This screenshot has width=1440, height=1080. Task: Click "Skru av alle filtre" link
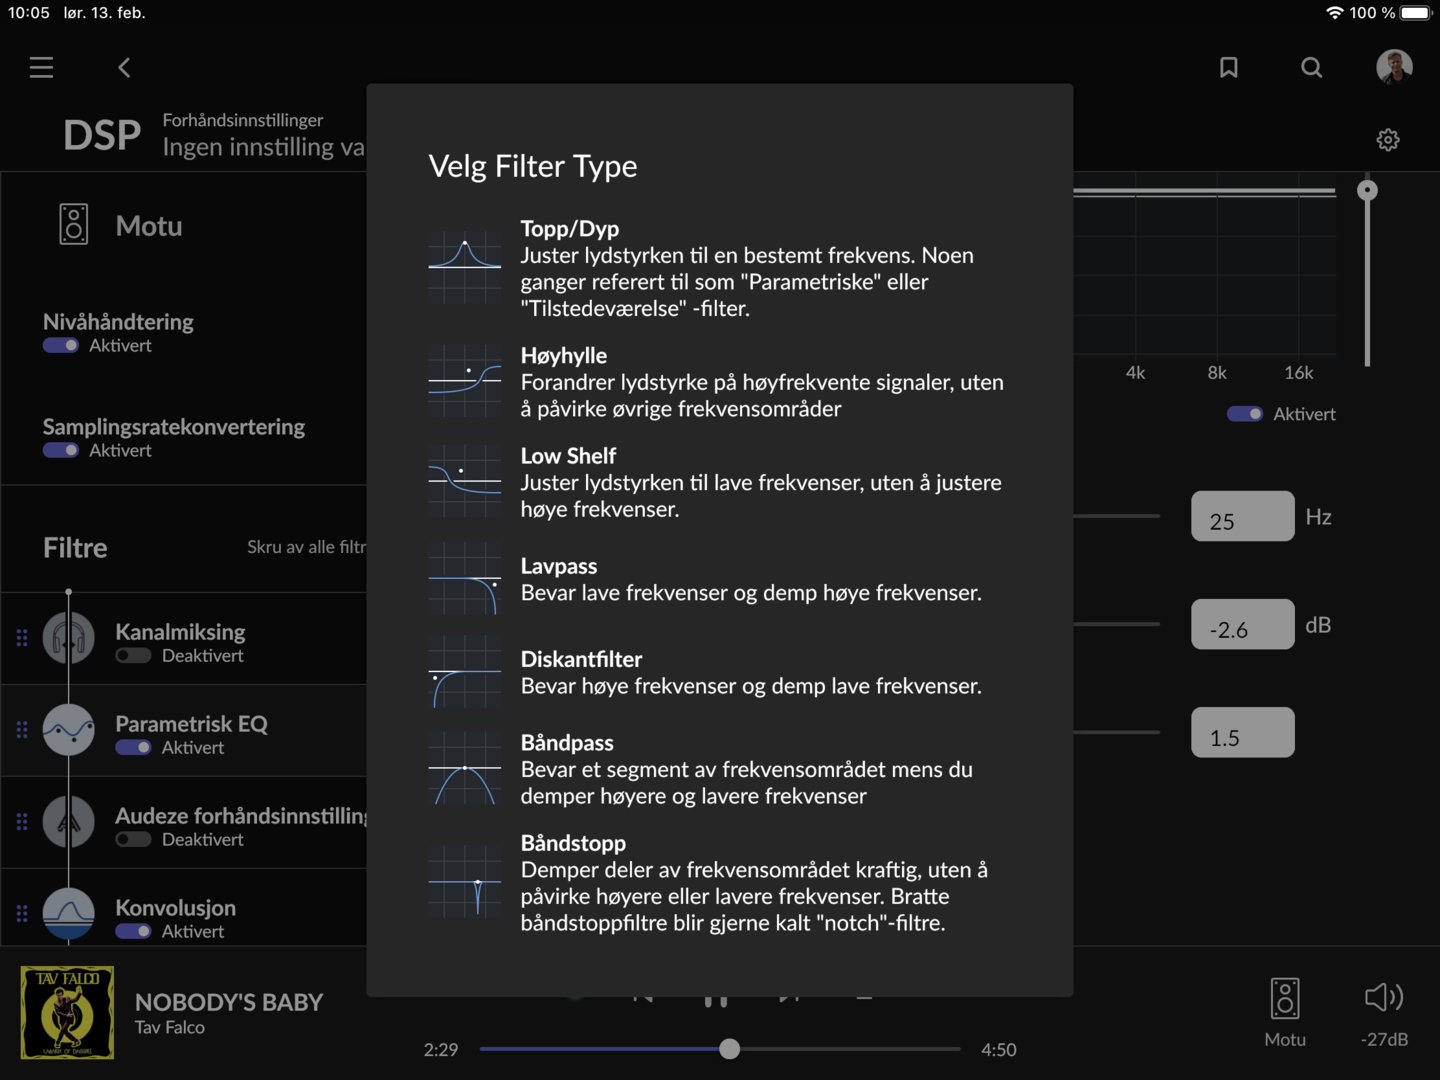[x=306, y=547]
